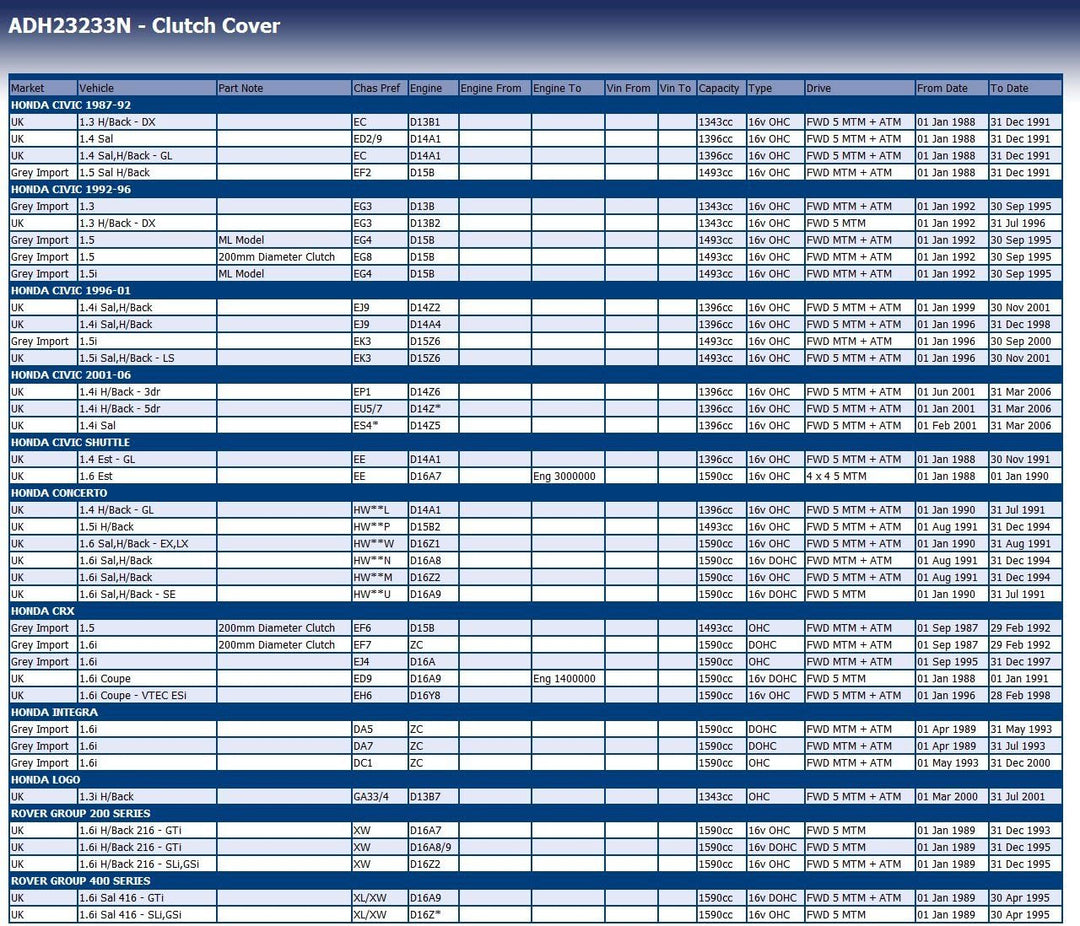Click the '1.6i Sal,H/Back - SE' vehicle cell
The height and width of the screenshot is (926, 1080).
point(147,595)
